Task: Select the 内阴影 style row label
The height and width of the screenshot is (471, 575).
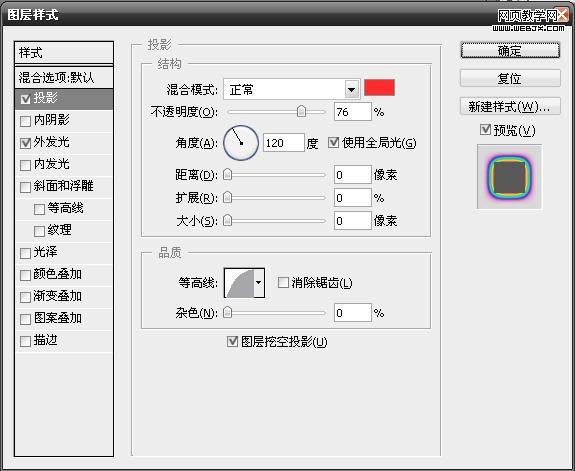Action: pos(52,120)
